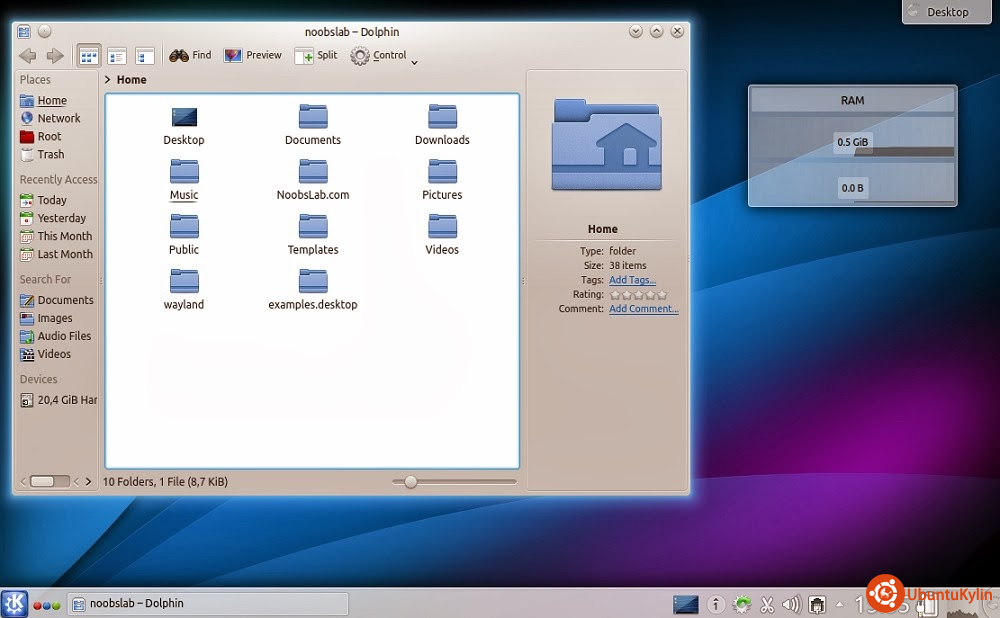Switch to Columns view mode
The image size is (1000, 618).
[145, 56]
